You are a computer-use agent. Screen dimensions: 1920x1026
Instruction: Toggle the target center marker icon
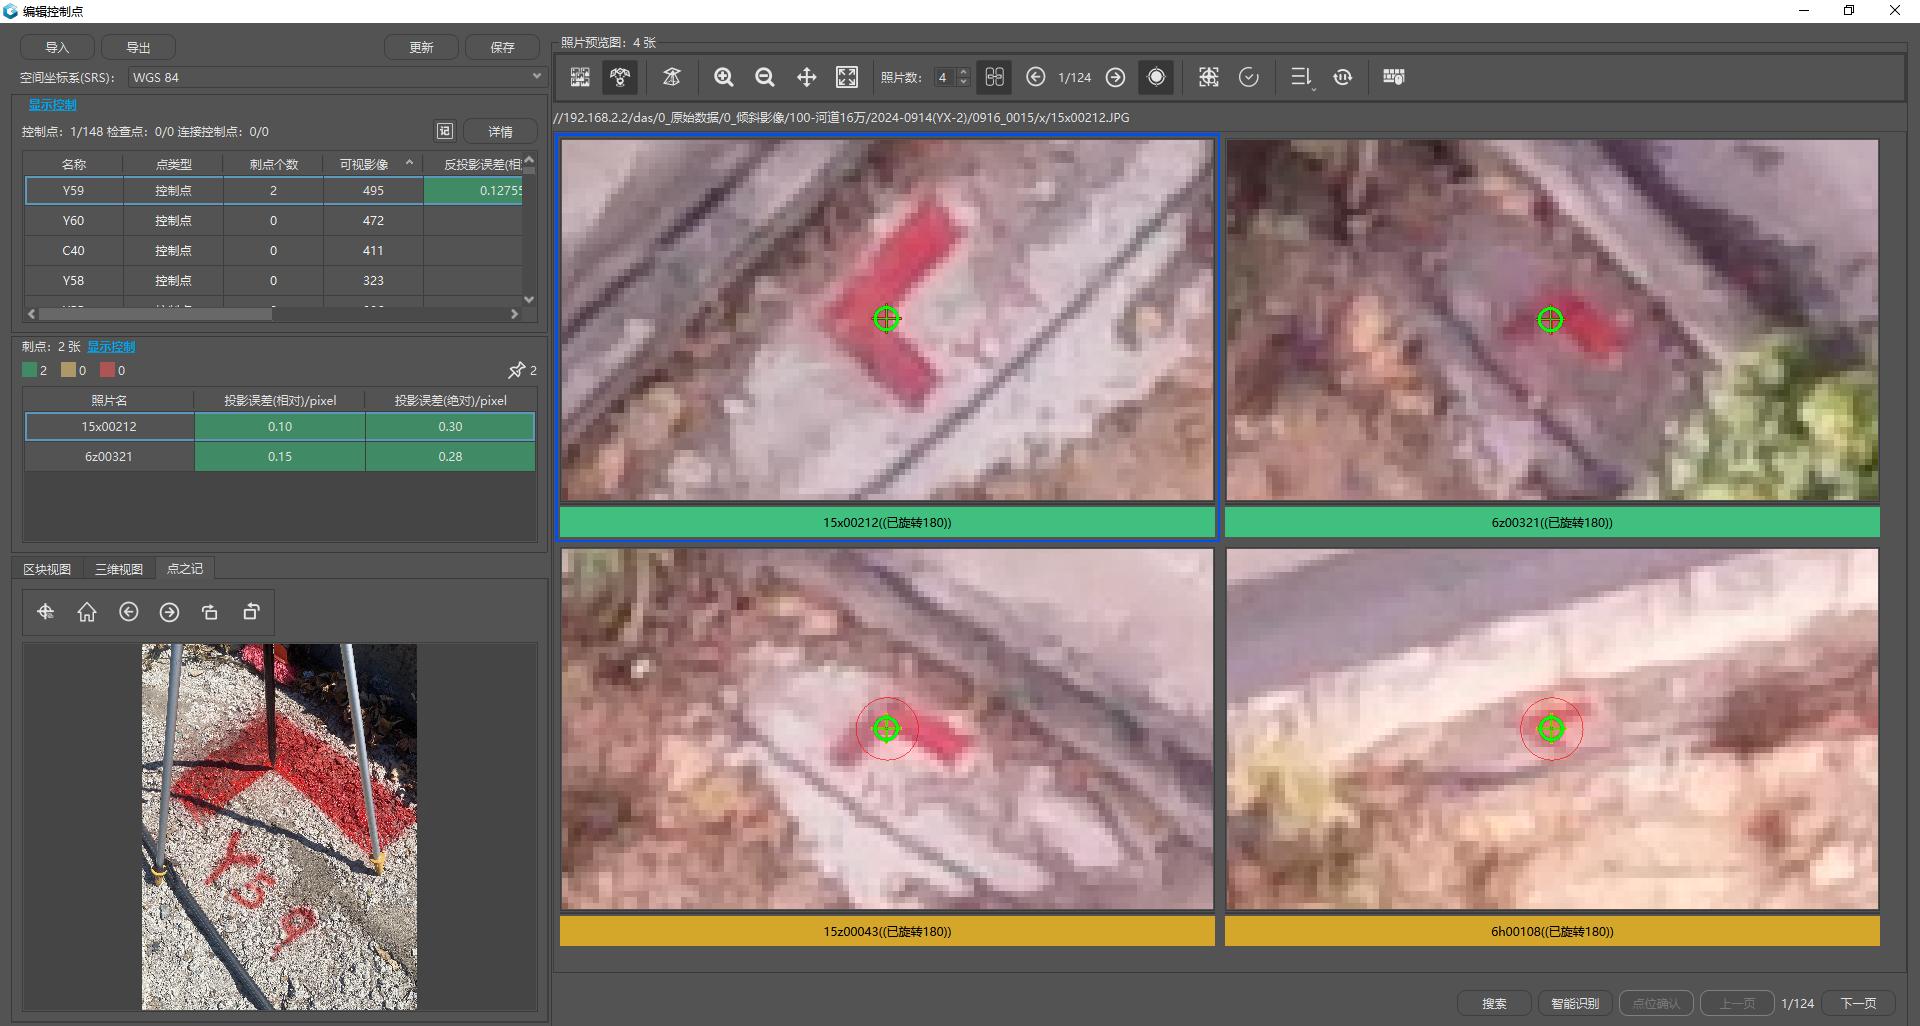(1156, 77)
